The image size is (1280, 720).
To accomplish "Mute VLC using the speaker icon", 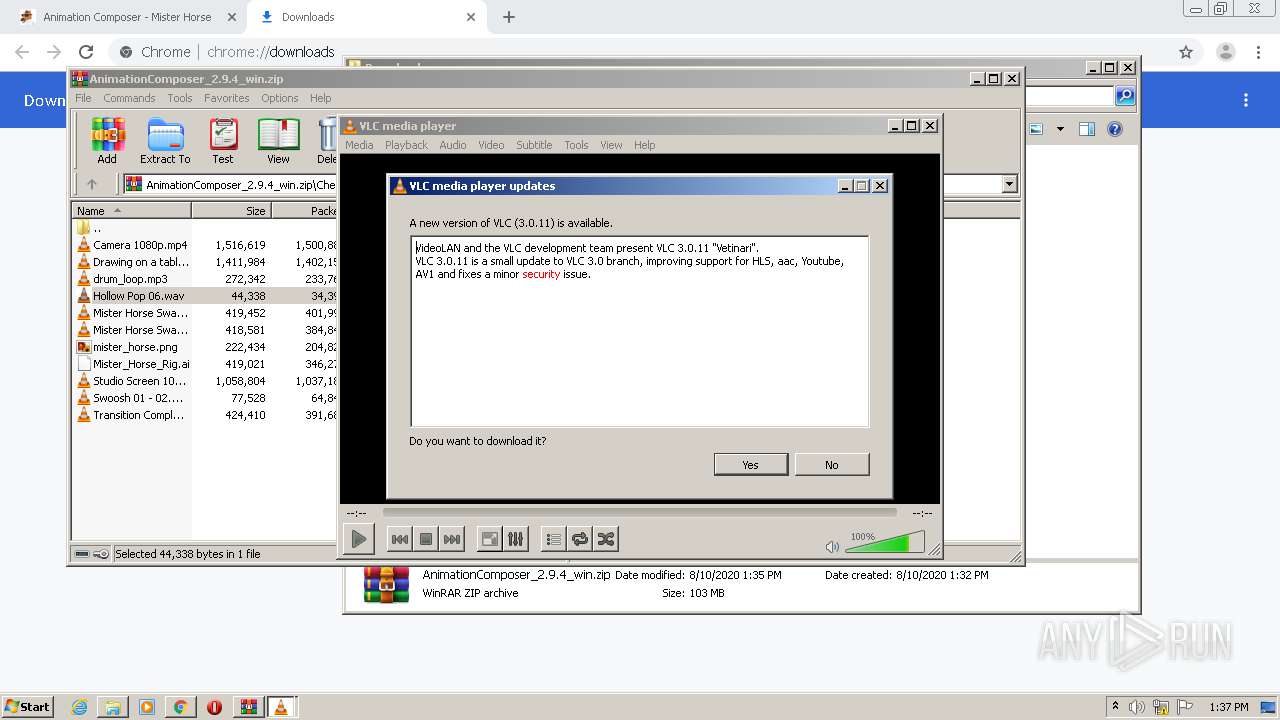I will [832, 546].
